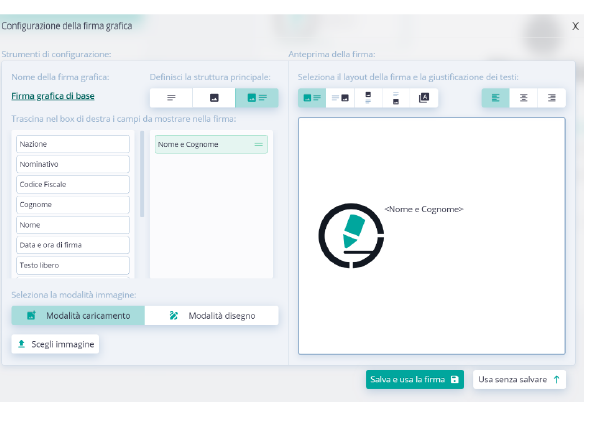Choose text-above-image layout
This screenshot has width=595, height=430.
[396, 98]
